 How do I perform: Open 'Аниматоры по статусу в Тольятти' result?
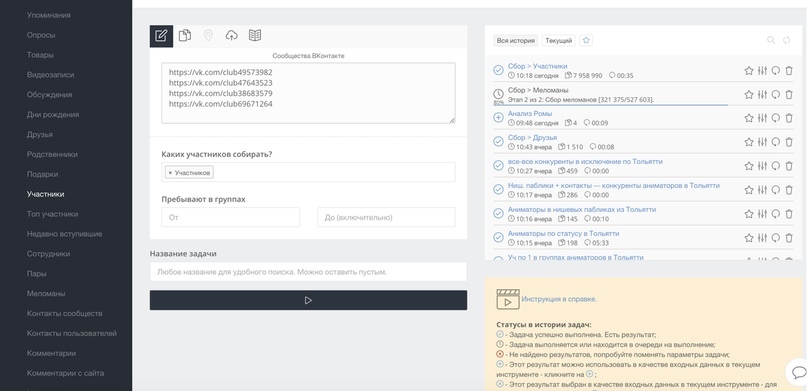coord(564,234)
